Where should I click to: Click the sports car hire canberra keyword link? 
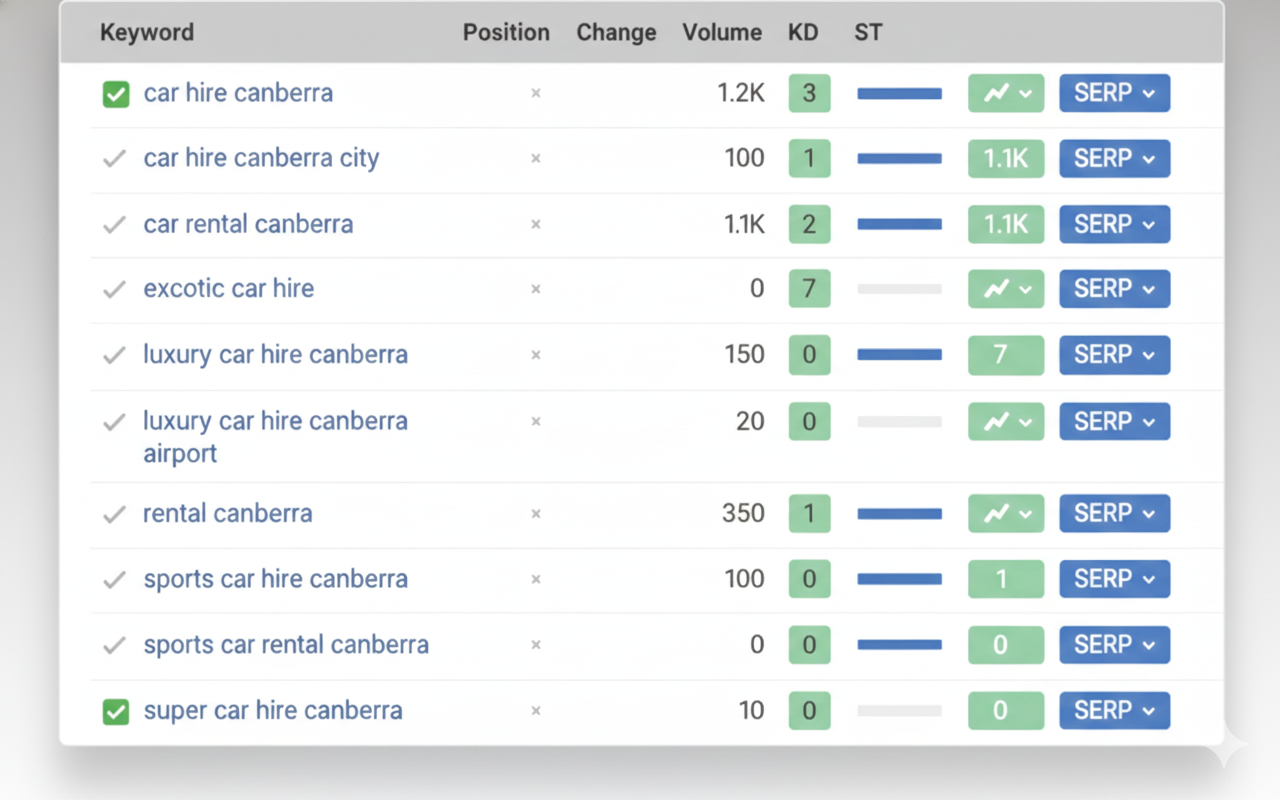(x=275, y=578)
